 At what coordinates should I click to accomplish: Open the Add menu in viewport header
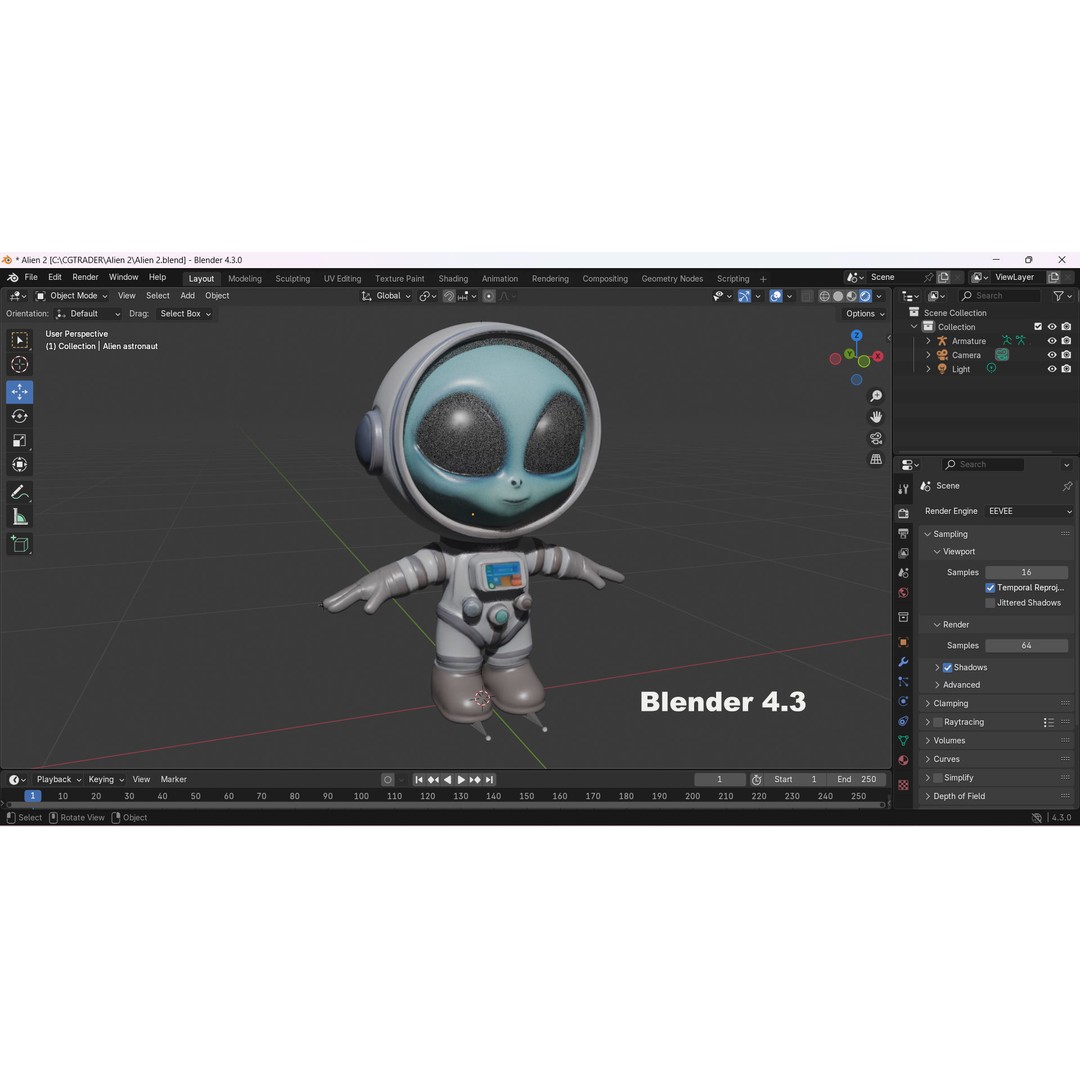[187, 296]
